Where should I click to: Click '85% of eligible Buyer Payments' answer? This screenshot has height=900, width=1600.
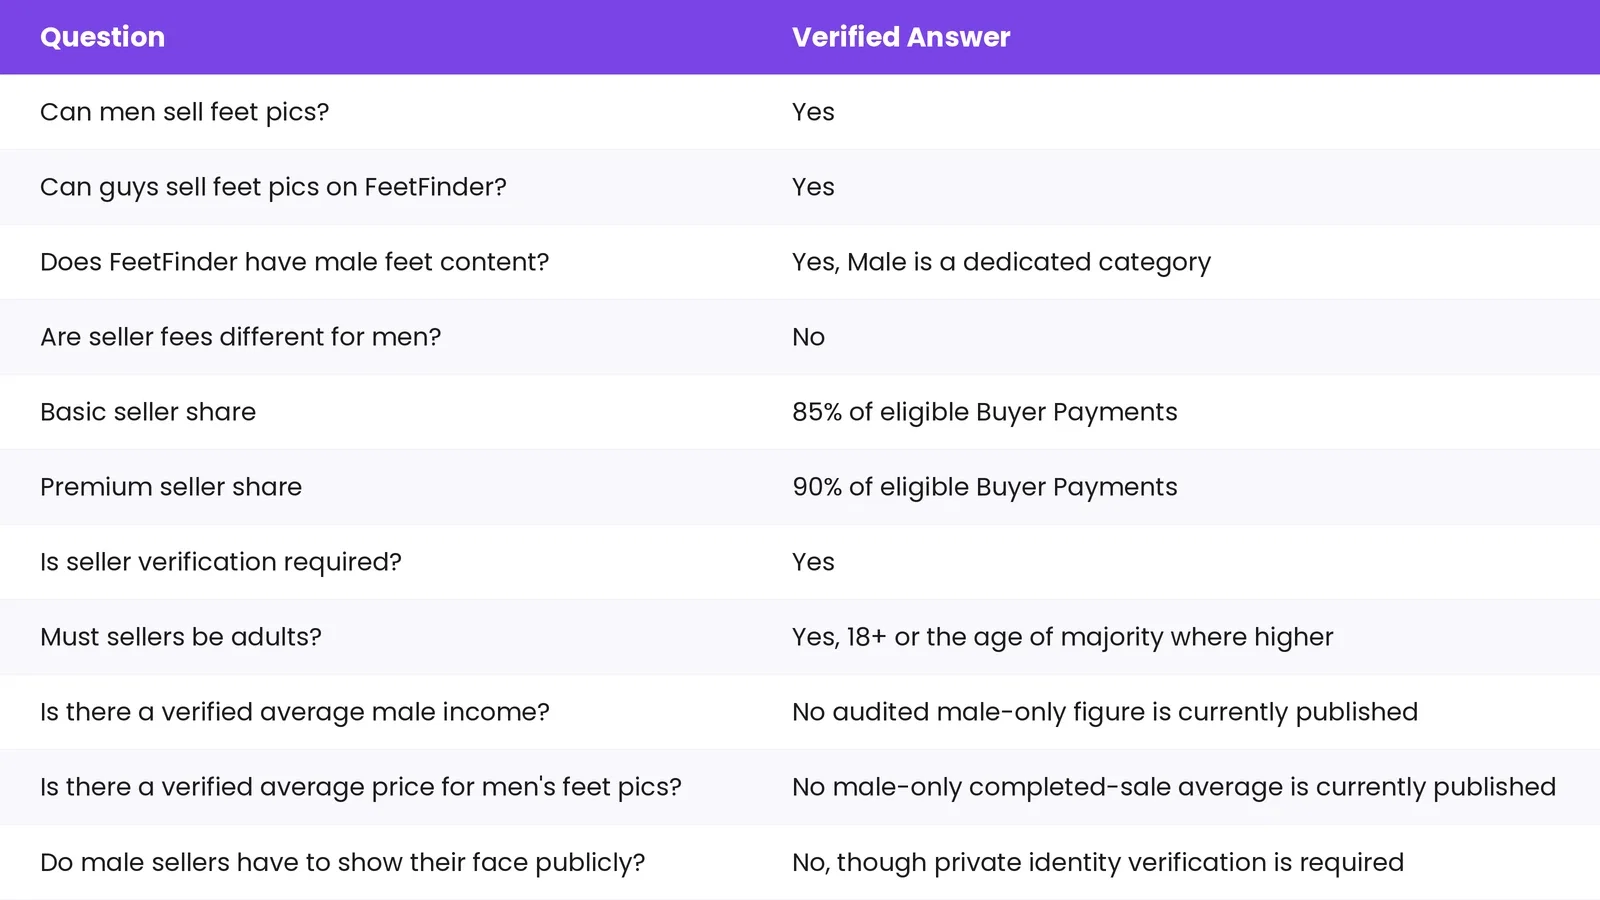point(985,412)
